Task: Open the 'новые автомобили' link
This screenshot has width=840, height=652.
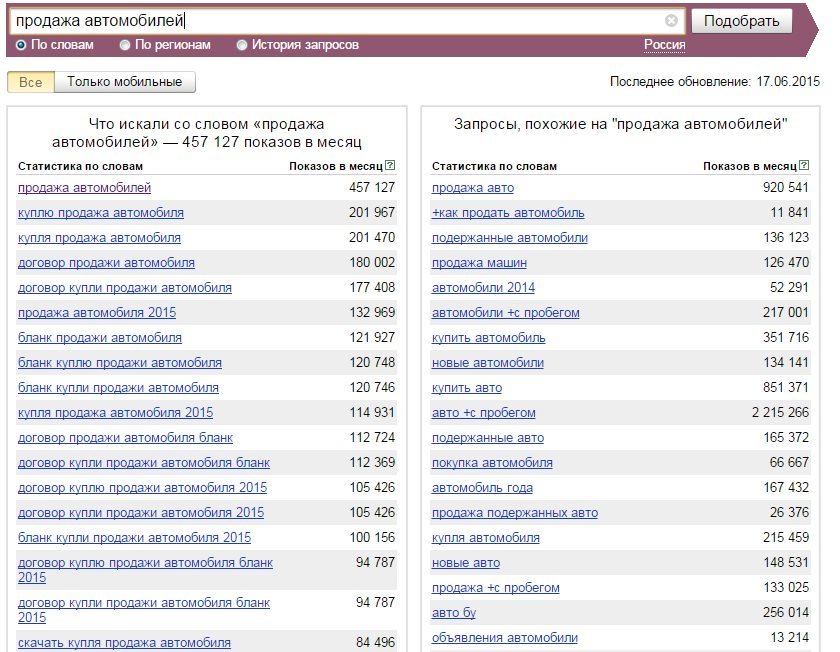Action: coord(488,363)
